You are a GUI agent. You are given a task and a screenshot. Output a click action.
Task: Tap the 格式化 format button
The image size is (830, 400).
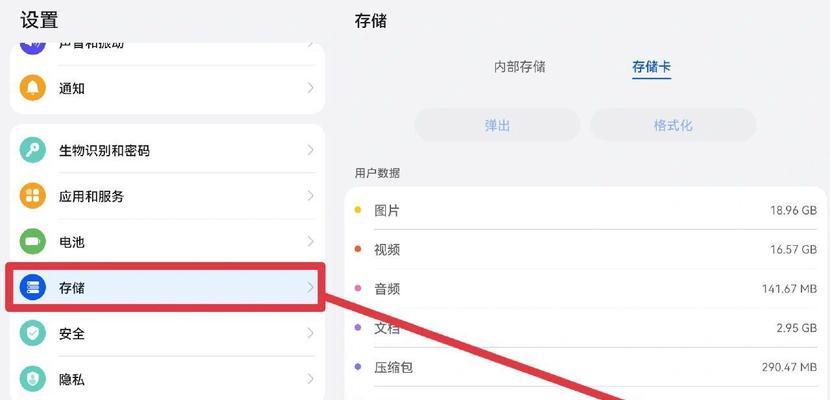673,125
